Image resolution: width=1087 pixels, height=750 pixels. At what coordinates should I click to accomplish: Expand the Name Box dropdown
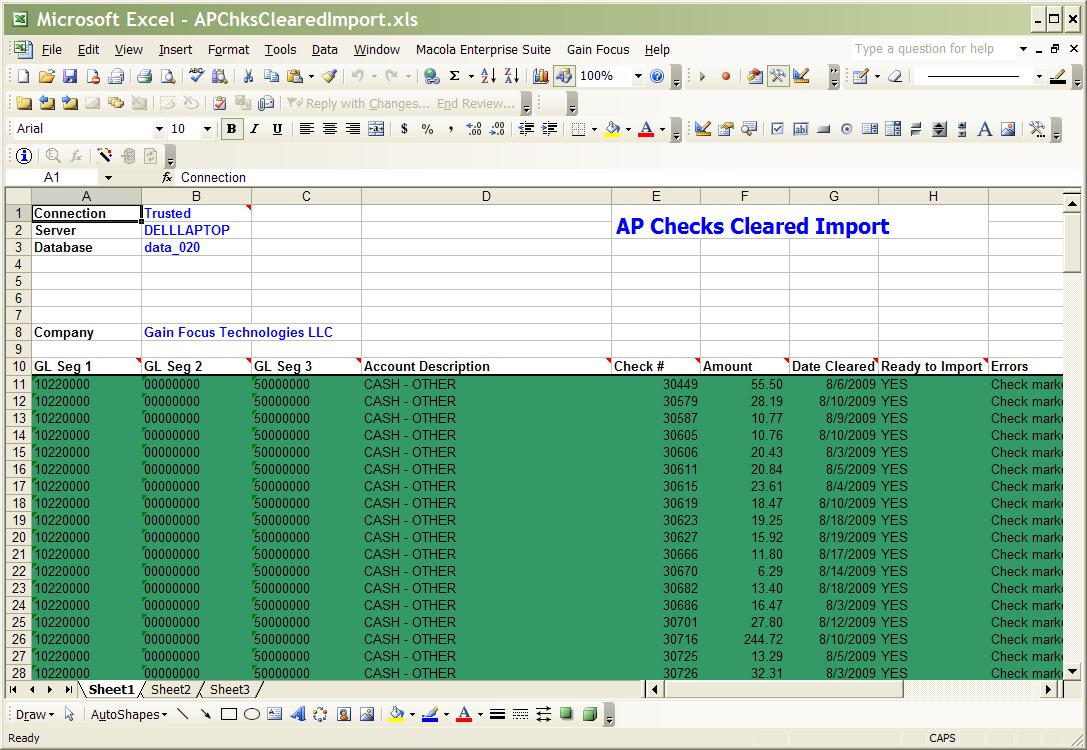click(x=108, y=177)
